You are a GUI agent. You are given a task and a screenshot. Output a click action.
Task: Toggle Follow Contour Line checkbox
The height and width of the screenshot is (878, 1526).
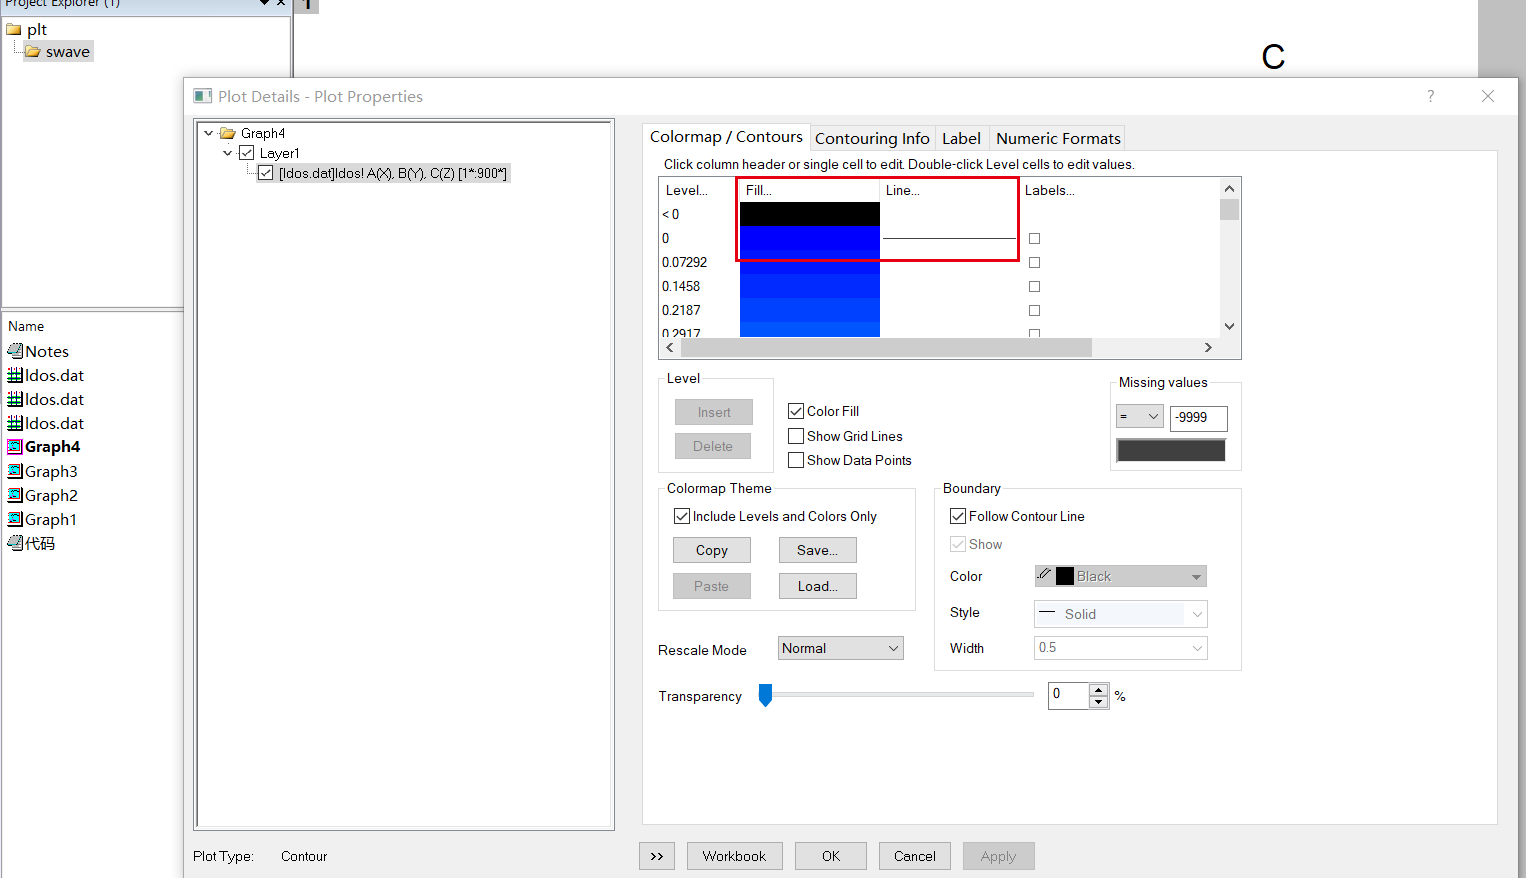pos(958,516)
